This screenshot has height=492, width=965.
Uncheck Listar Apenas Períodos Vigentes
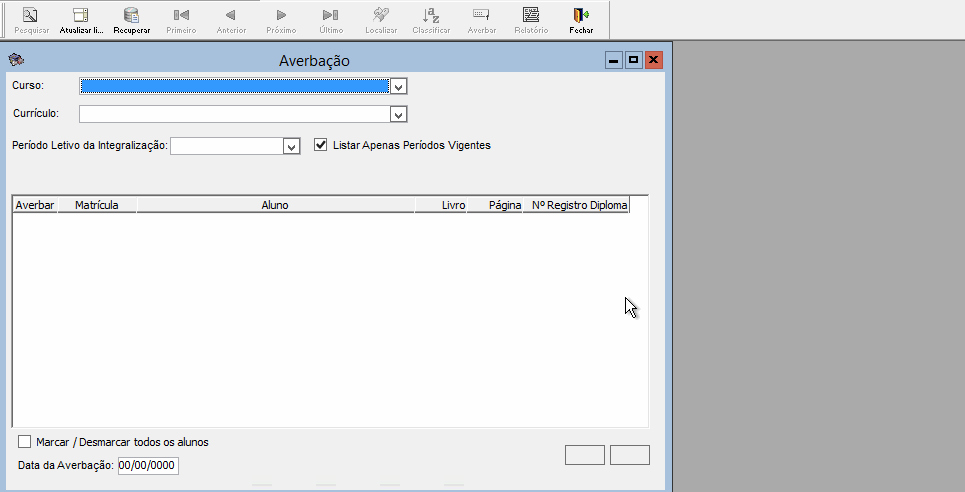[321, 145]
